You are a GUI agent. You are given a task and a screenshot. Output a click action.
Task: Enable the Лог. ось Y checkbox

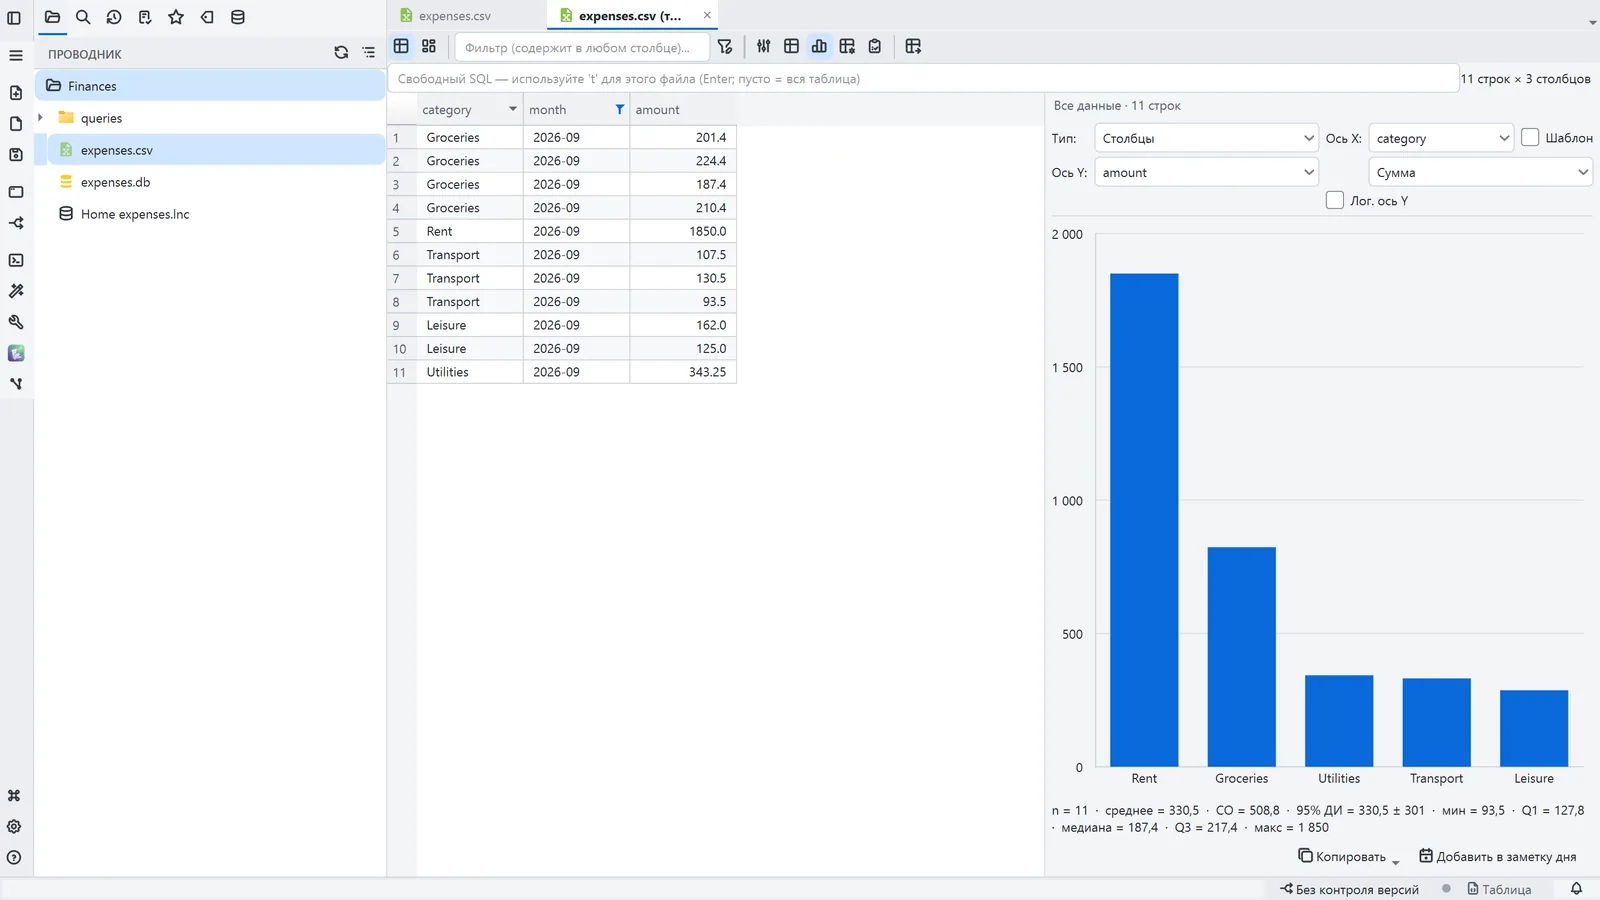(x=1335, y=200)
